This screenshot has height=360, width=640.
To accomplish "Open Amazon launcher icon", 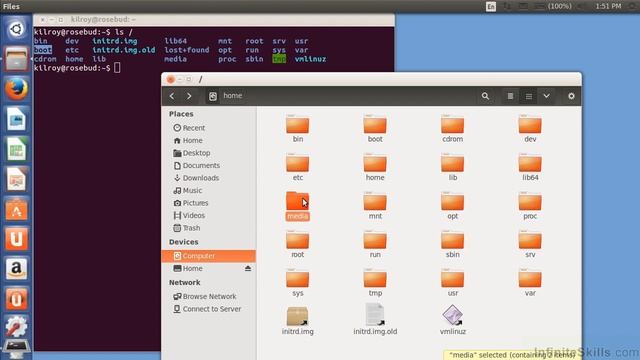I will pyautogui.click(x=16, y=269).
